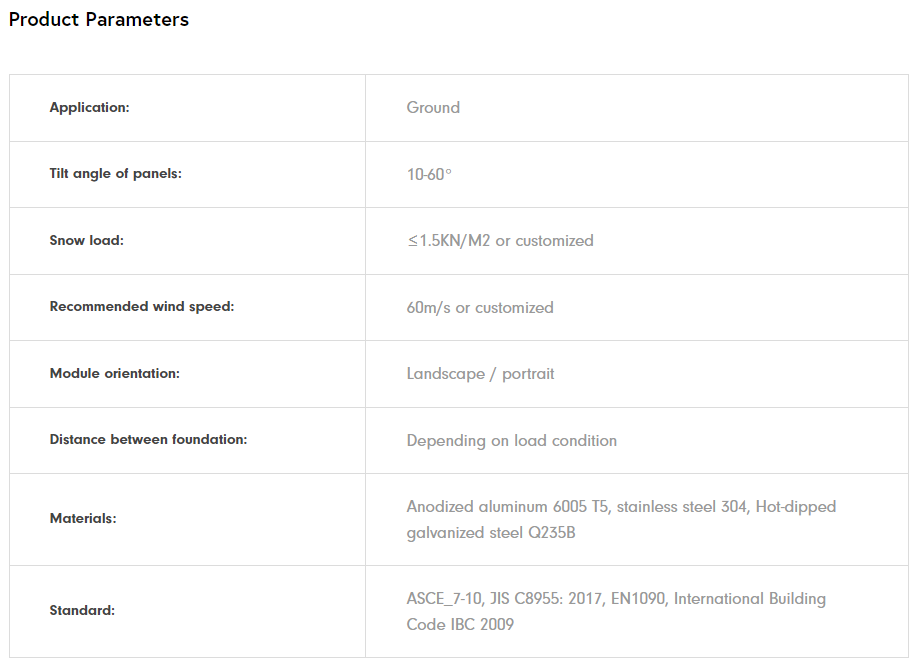Select the 10-60° tilt value
The width and height of the screenshot is (921, 667).
(x=429, y=174)
